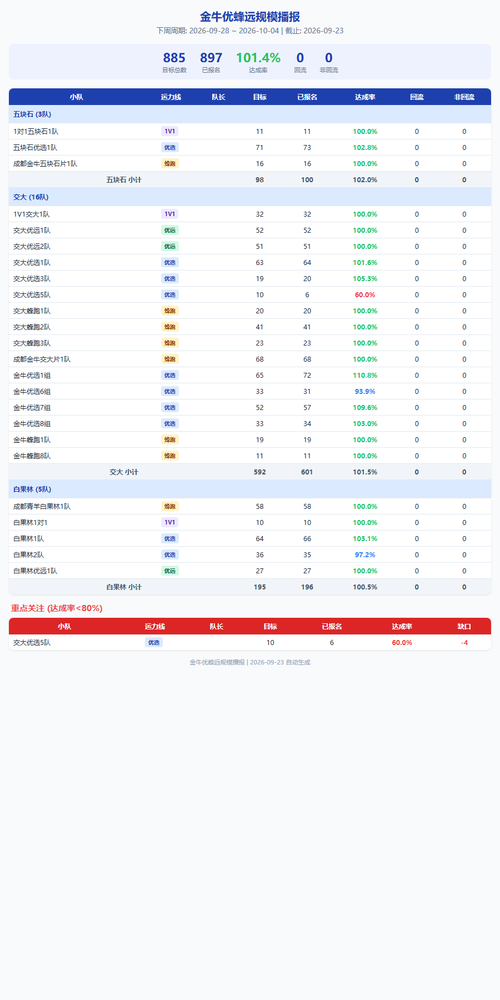The height and width of the screenshot is (1000, 500).
Task: Select team row 金牛蜂跑8队
Action: tap(250, 455)
